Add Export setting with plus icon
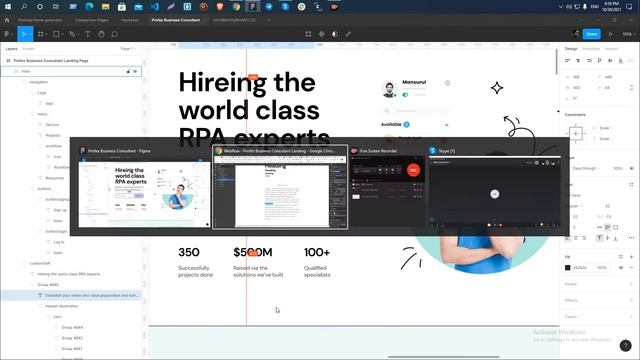The width and height of the screenshot is (640, 360). 631,316
